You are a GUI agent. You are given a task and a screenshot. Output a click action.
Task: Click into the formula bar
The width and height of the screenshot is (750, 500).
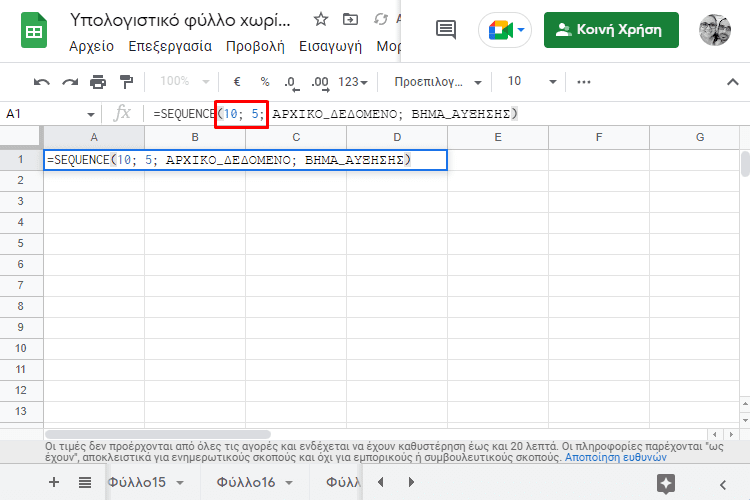[445, 114]
